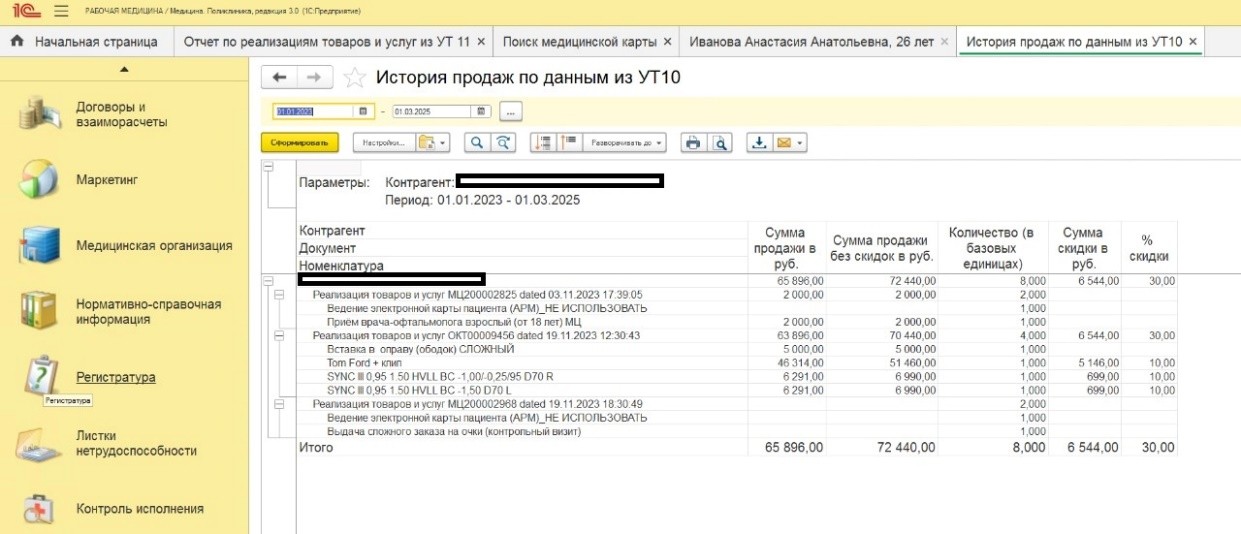The image size is (1241, 534).
Task: Collapse the МЦ200002825 document group
Action: [x=279, y=295]
